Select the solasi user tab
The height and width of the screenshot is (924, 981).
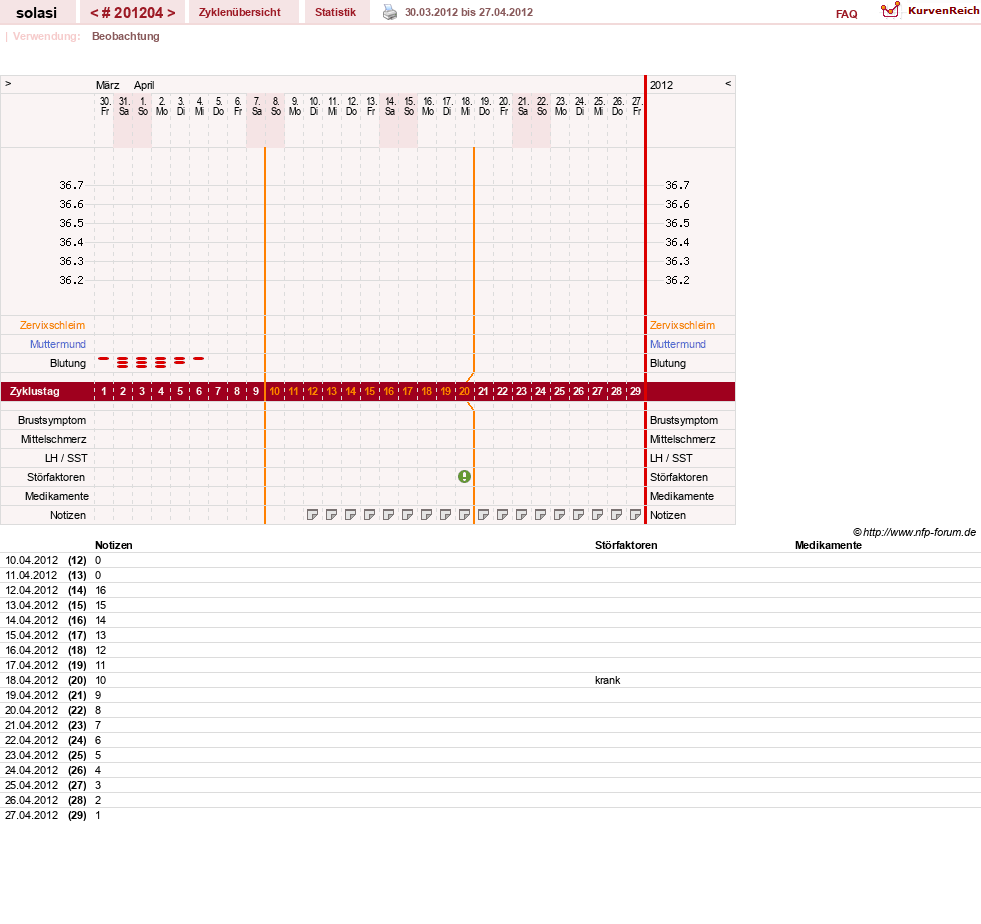[x=36, y=13]
